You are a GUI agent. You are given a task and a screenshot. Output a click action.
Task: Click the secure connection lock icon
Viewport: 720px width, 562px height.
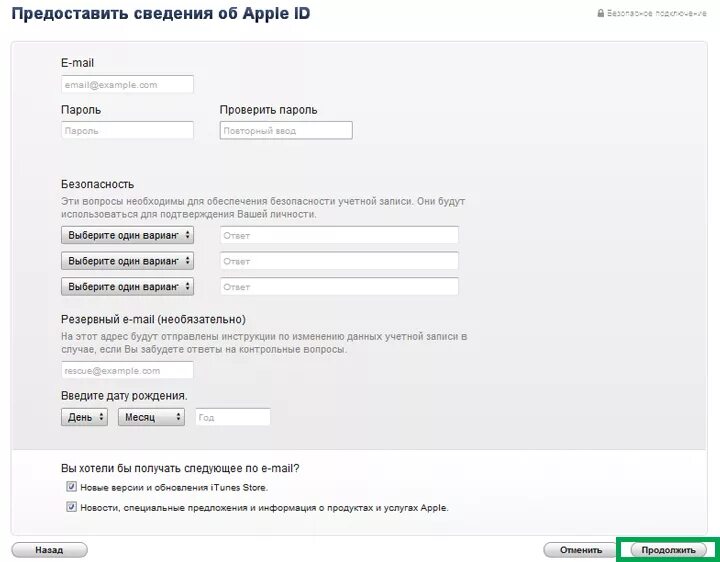tap(601, 13)
